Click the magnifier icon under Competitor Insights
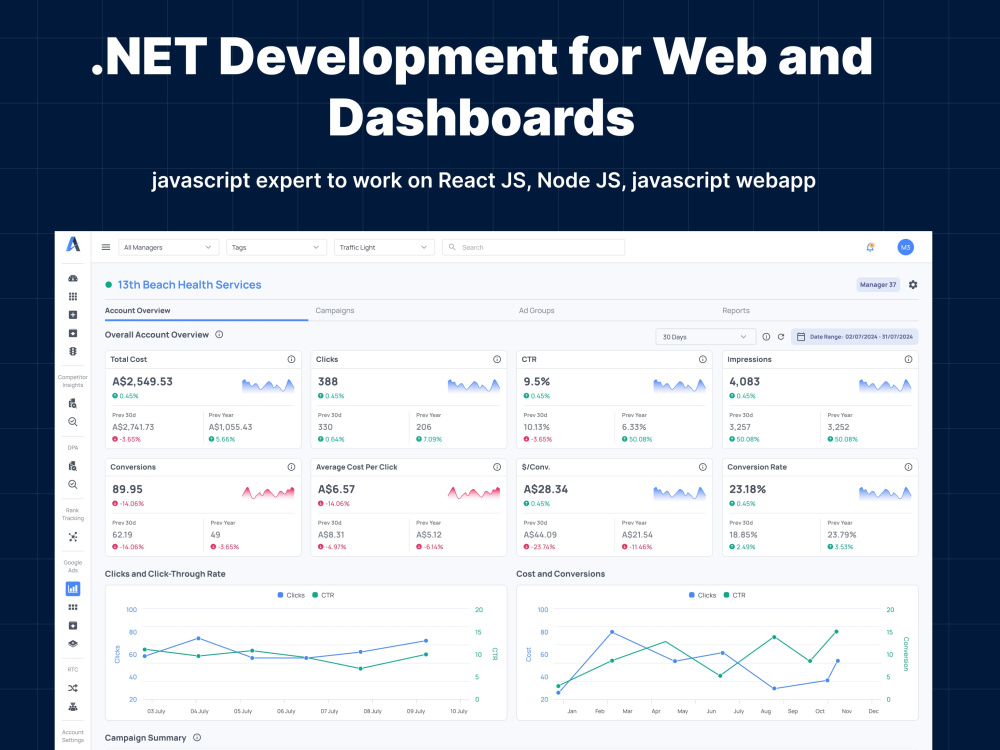This screenshot has height=750, width=1000. pos(73,422)
